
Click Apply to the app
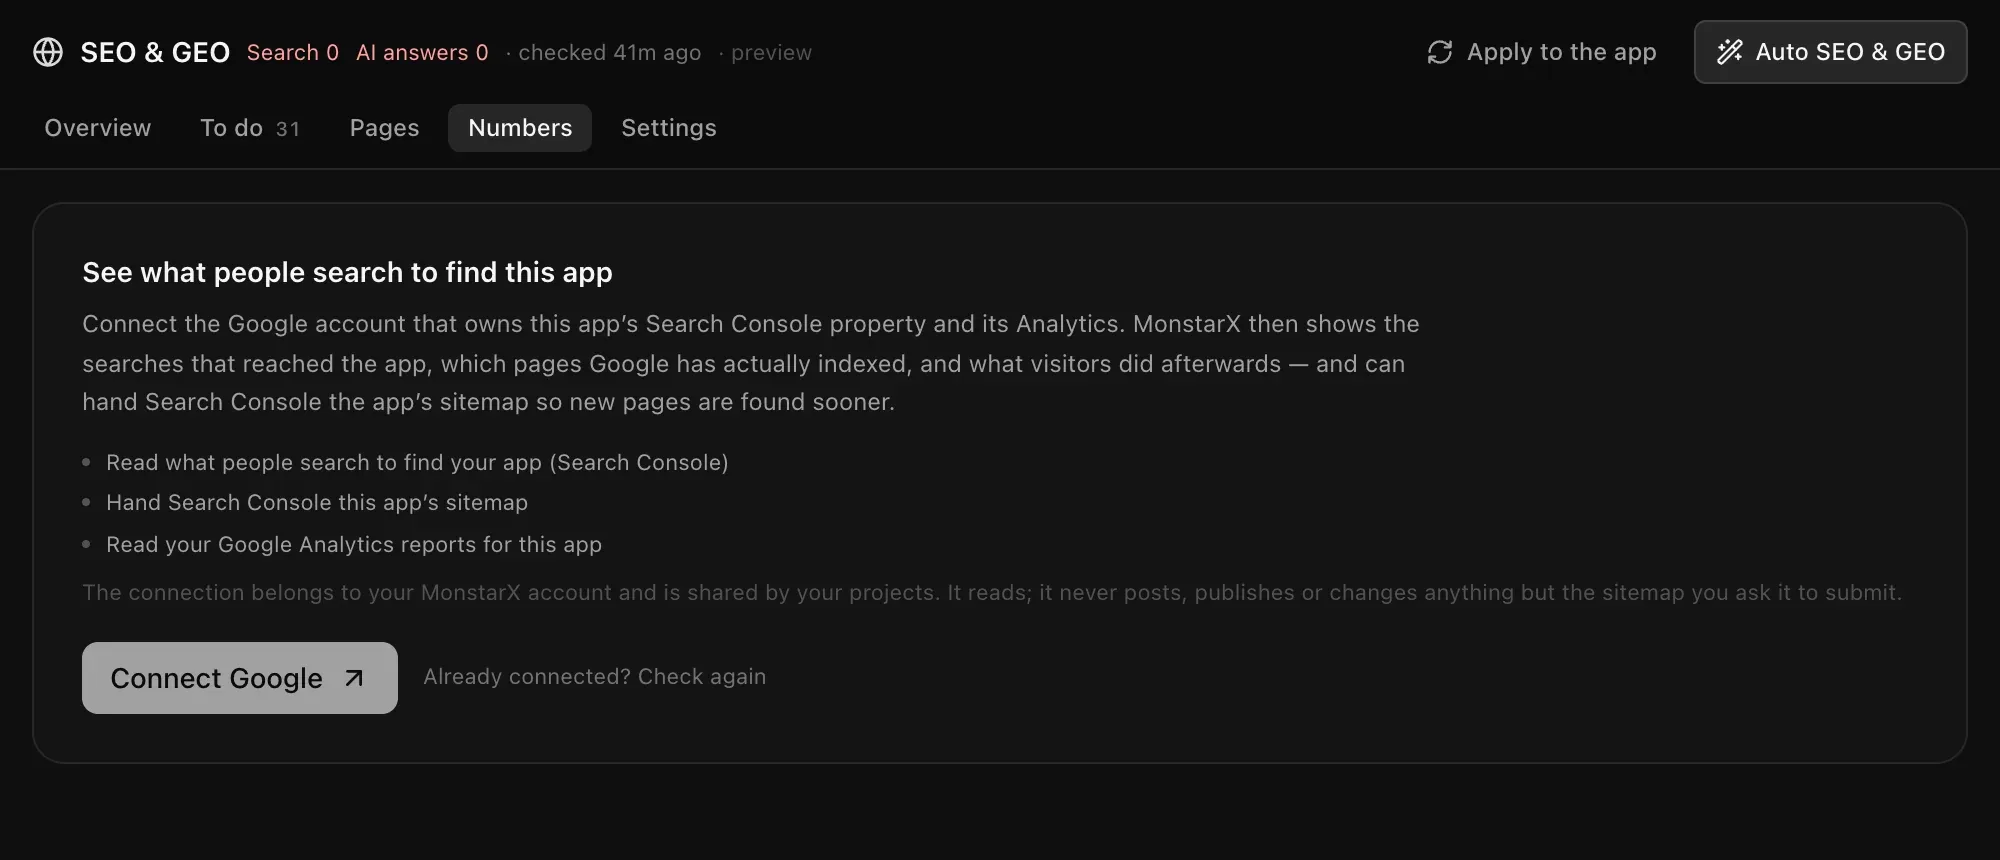tap(1541, 52)
